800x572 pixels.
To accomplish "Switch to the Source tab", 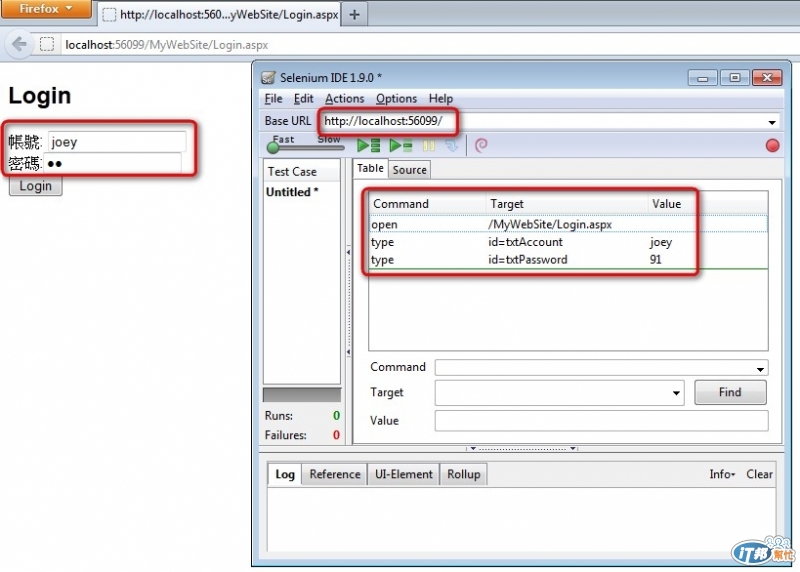I will point(410,170).
